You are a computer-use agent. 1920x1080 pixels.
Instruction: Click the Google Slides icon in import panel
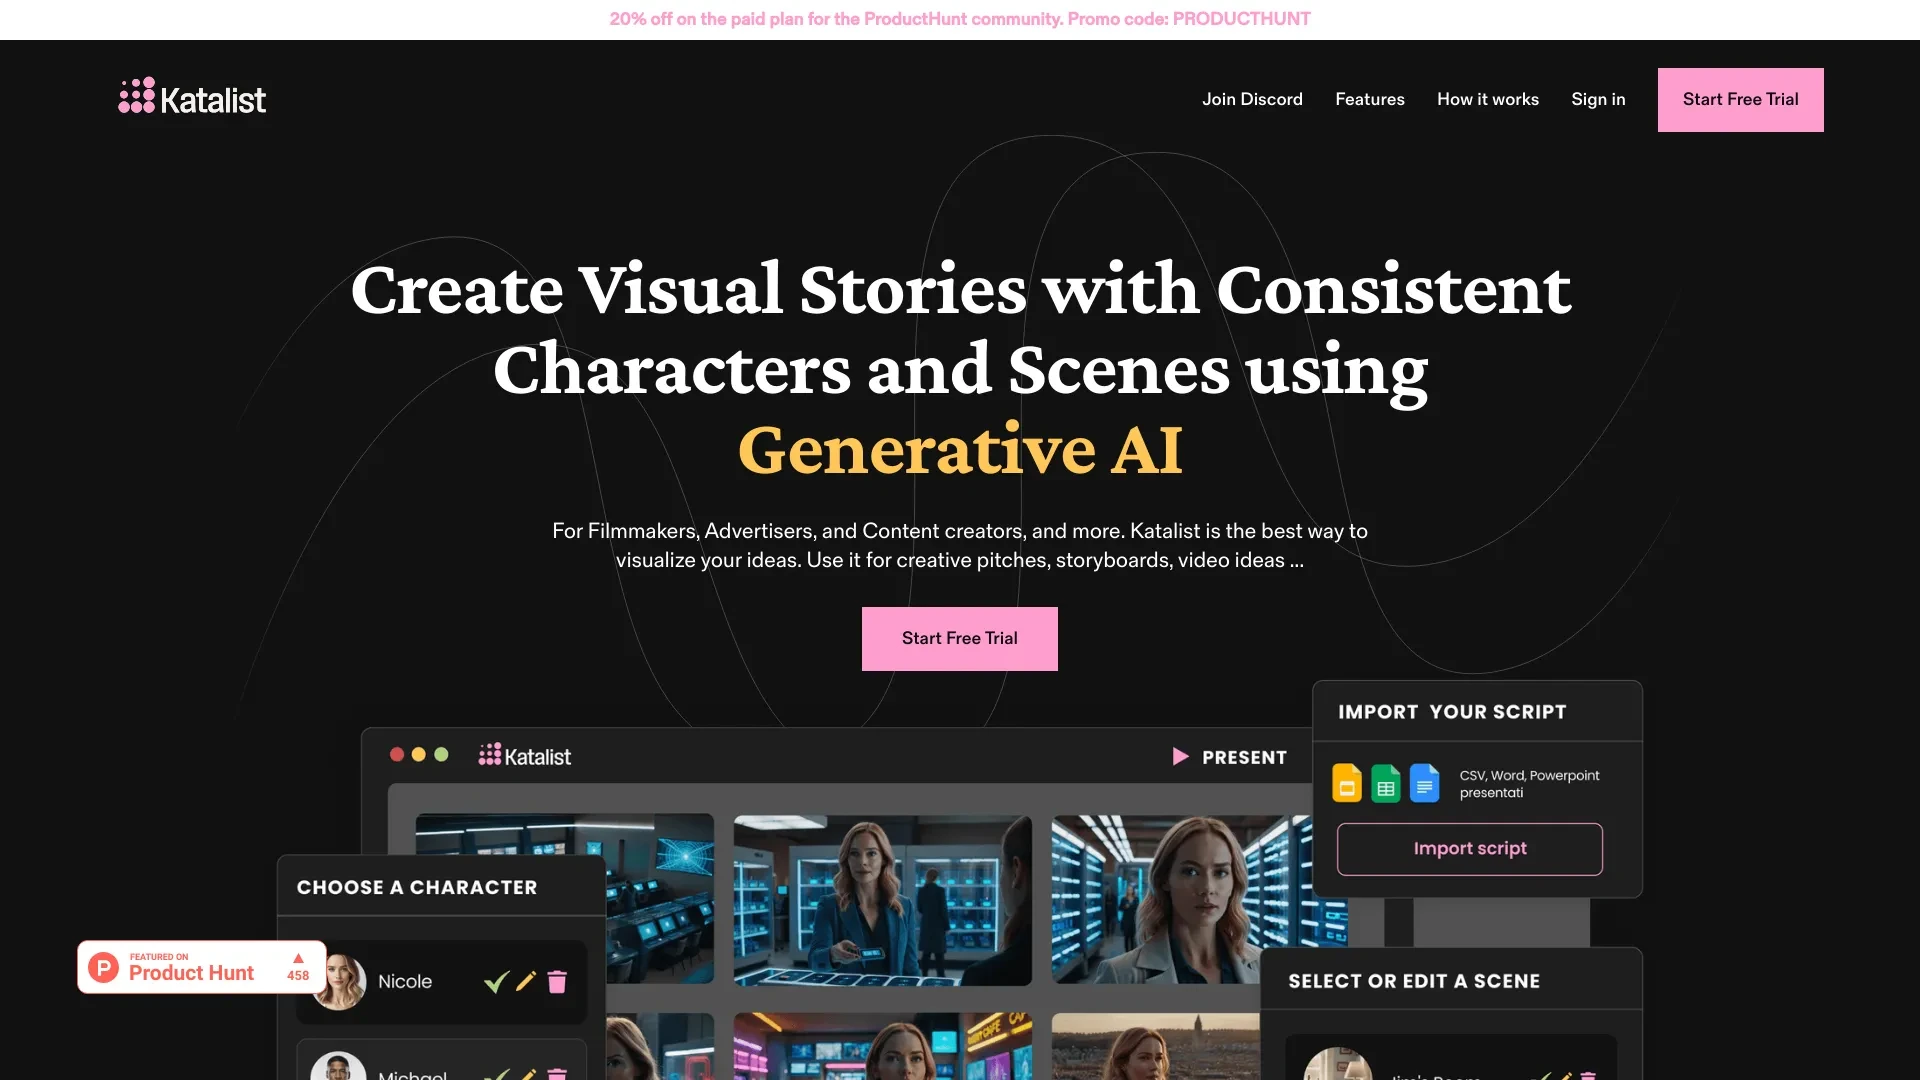[1346, 783]
